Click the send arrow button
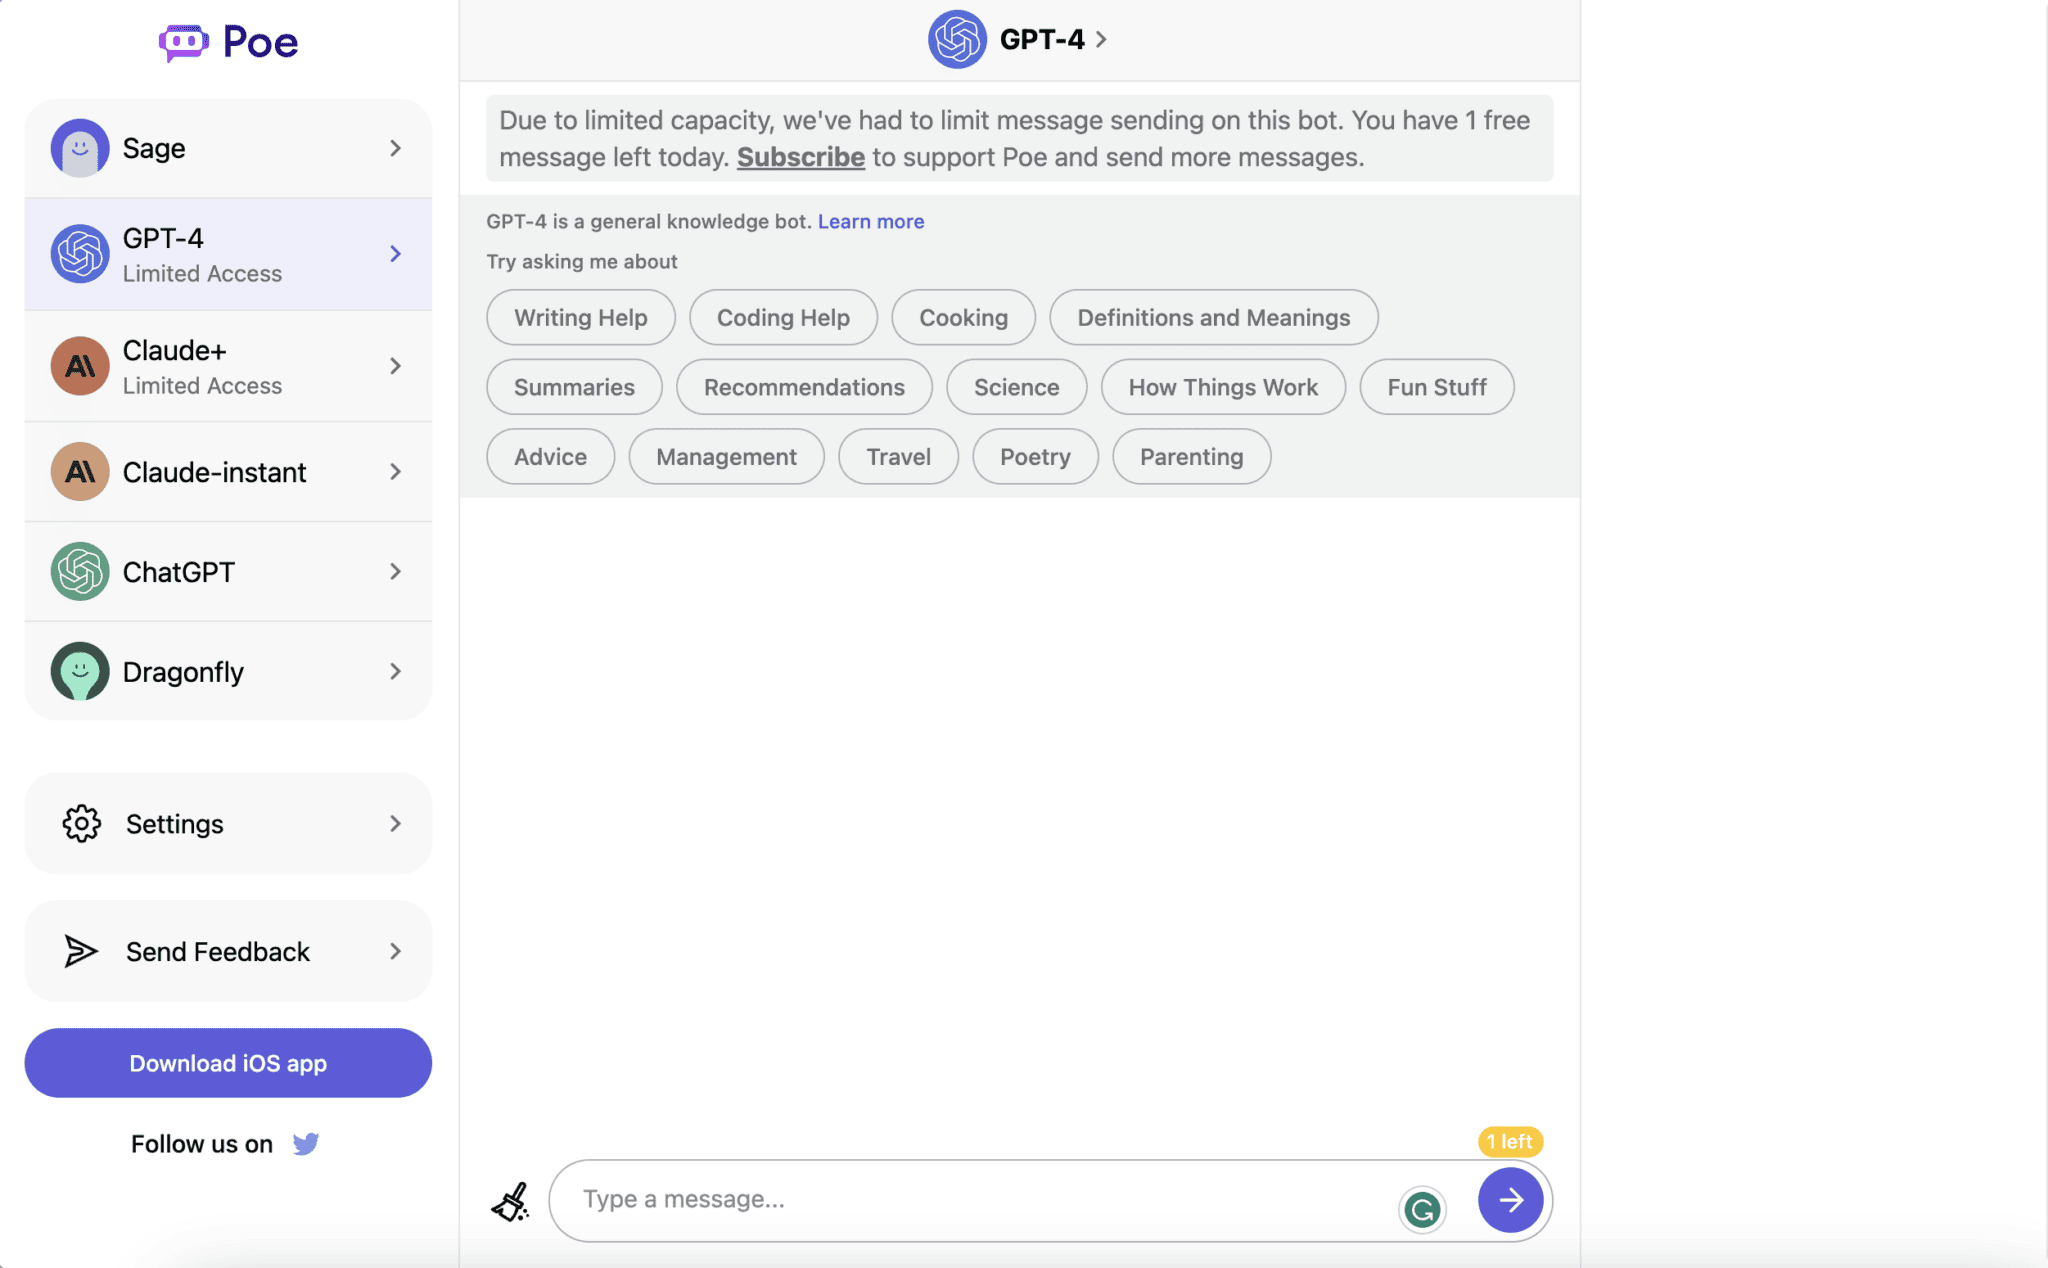This screenshot has width=2048, height=1268. pos(1510,1200)
